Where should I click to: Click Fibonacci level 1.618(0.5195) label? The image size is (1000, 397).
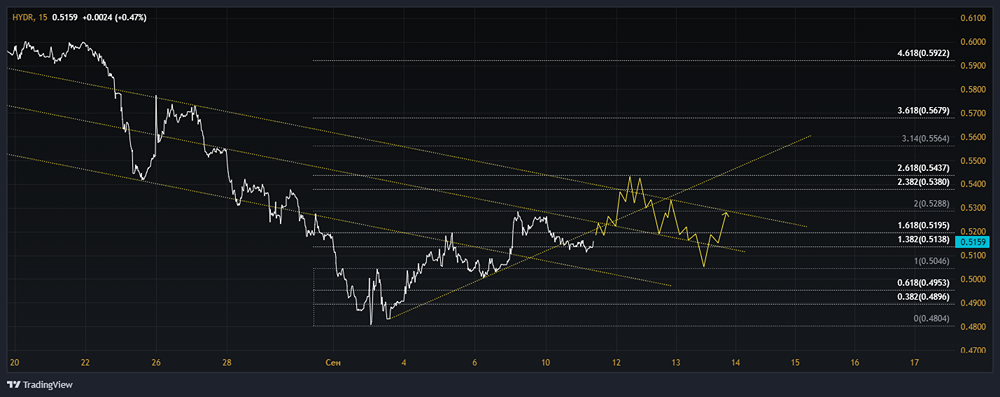click(924, 225)
